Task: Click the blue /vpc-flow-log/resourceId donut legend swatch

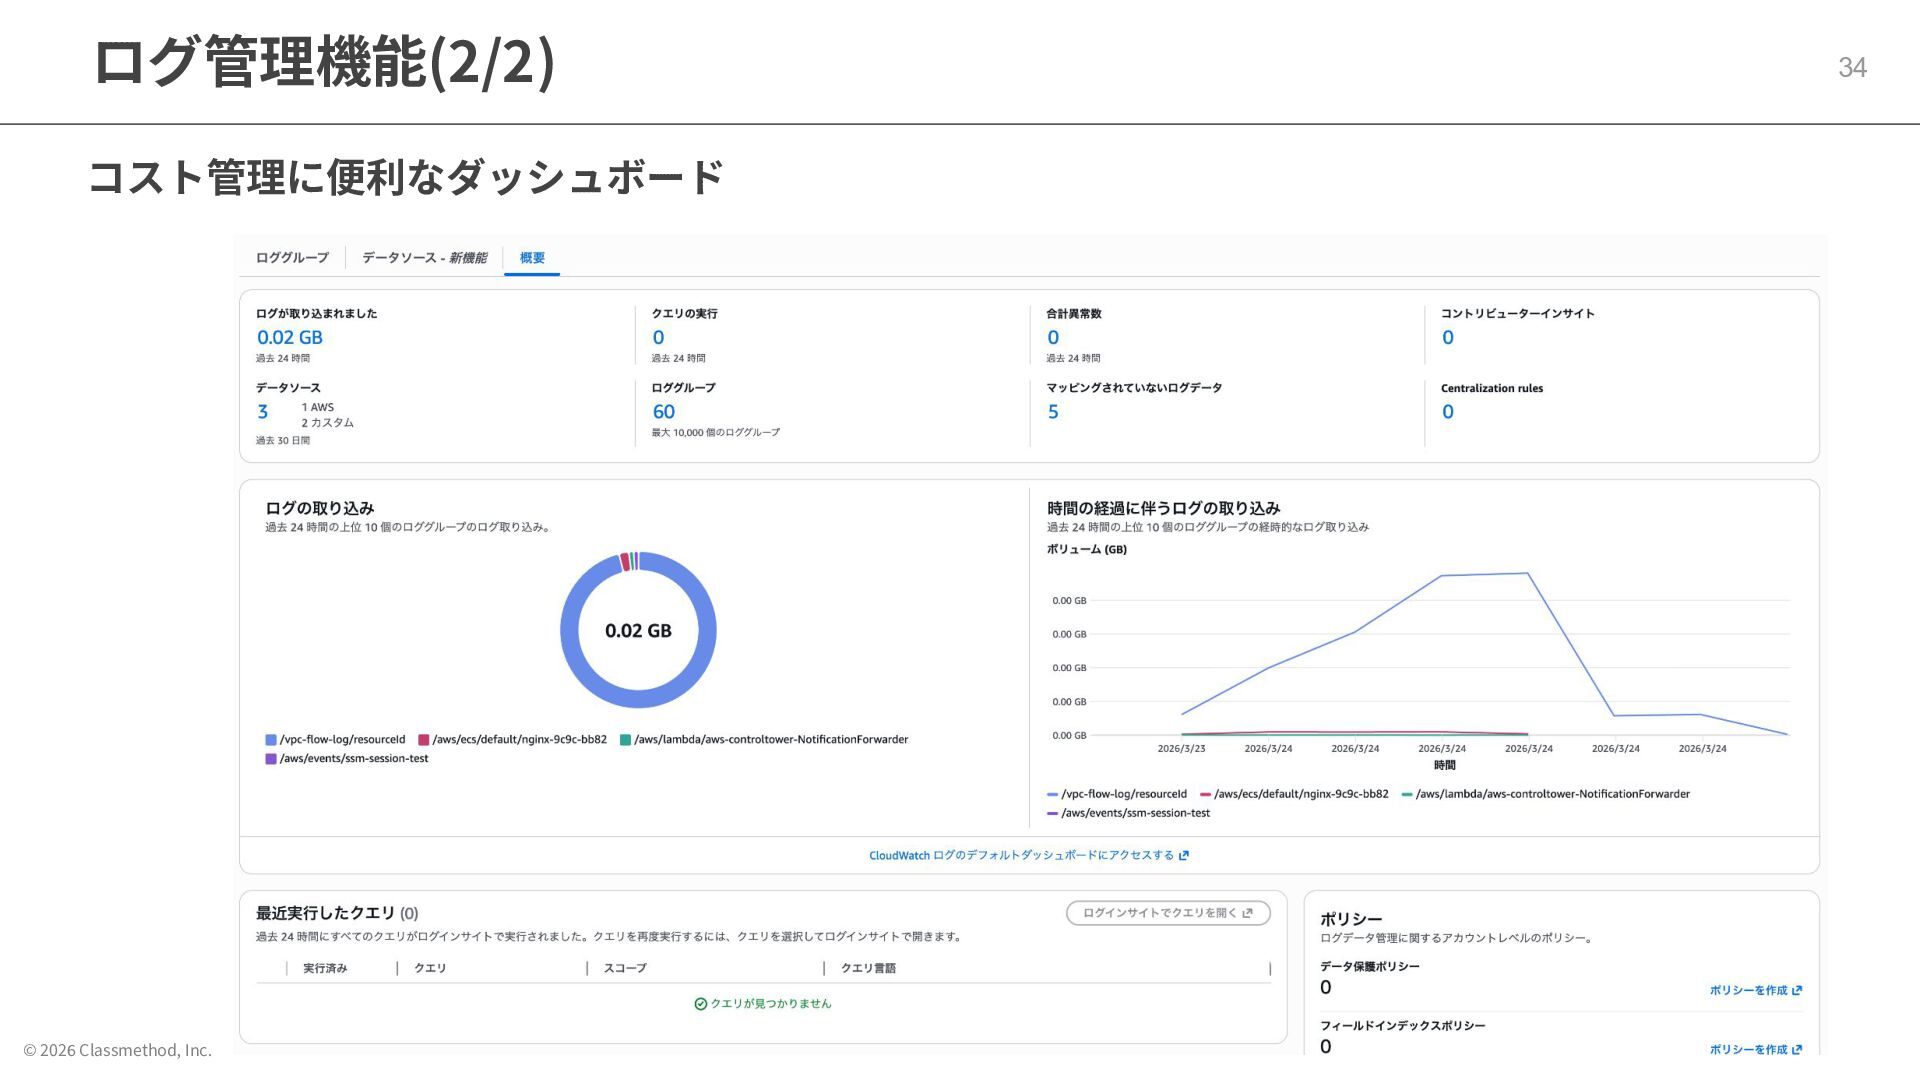Action: click(271, 740)
